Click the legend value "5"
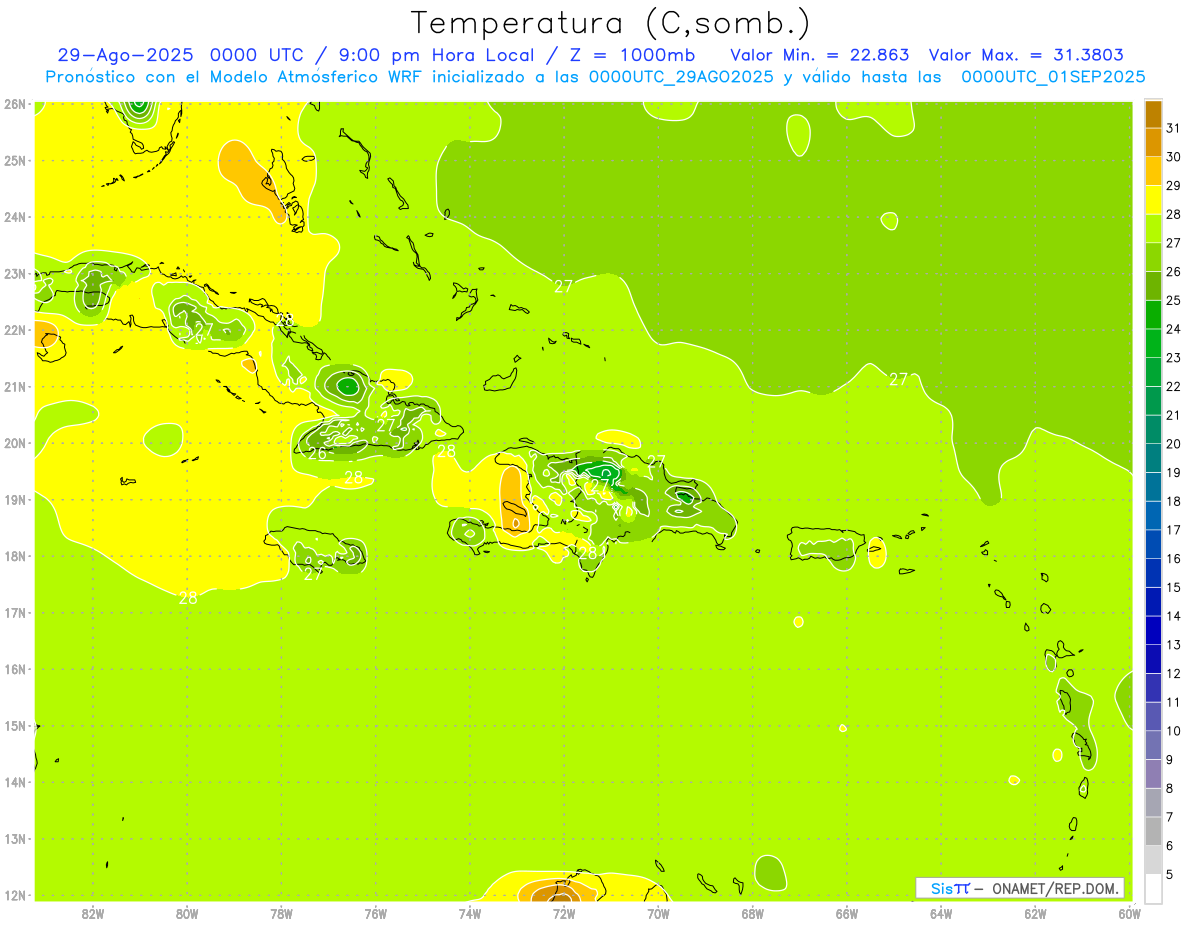The width and height of the screenshot is (1200, 927). click(x=1170, y=875)
